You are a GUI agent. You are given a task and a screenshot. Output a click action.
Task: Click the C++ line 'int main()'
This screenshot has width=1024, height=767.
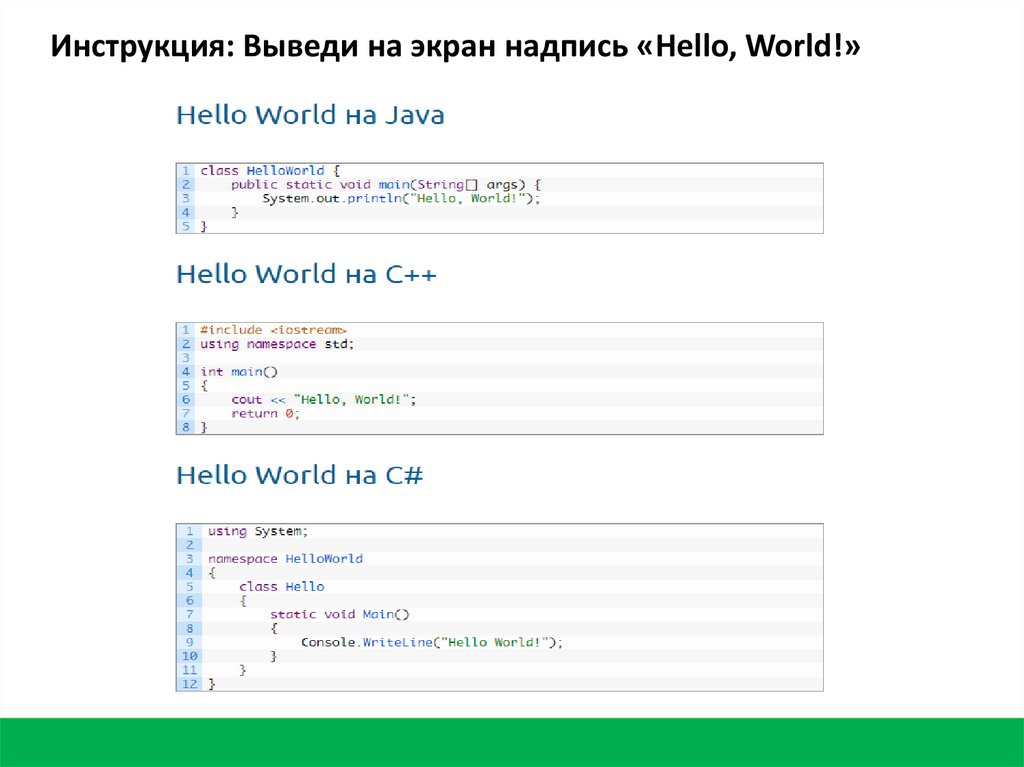pos(239,371)
